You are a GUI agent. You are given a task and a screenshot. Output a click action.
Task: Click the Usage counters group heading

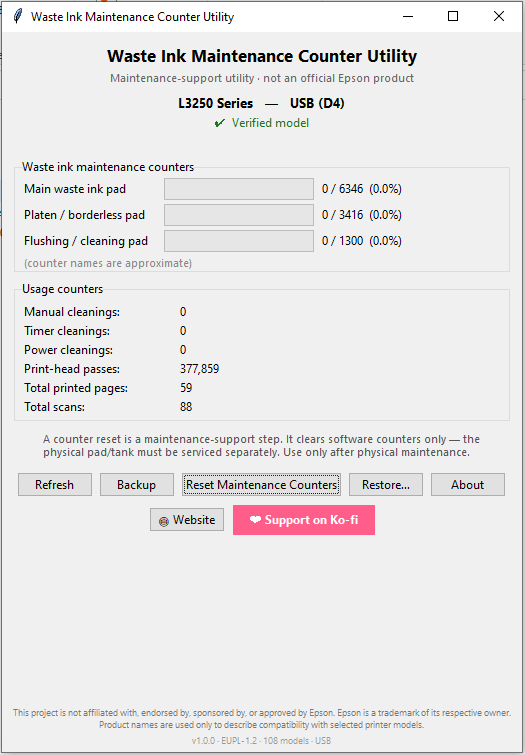coord(63,289)
